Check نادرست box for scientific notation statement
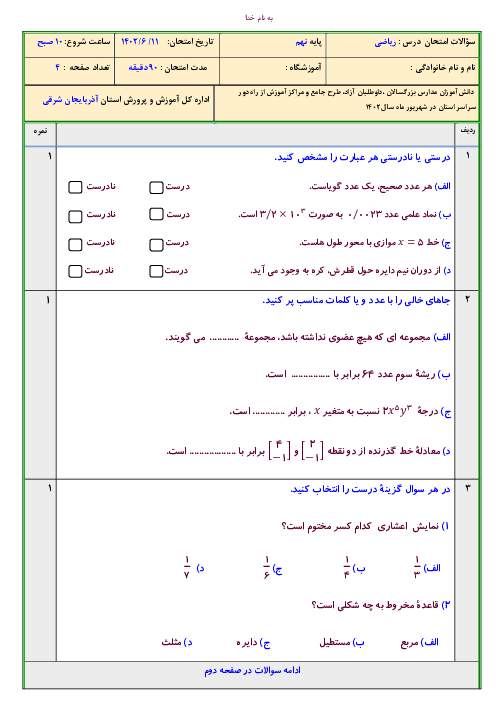Viewport: 496px width, 702px height. tap(75, 216)
